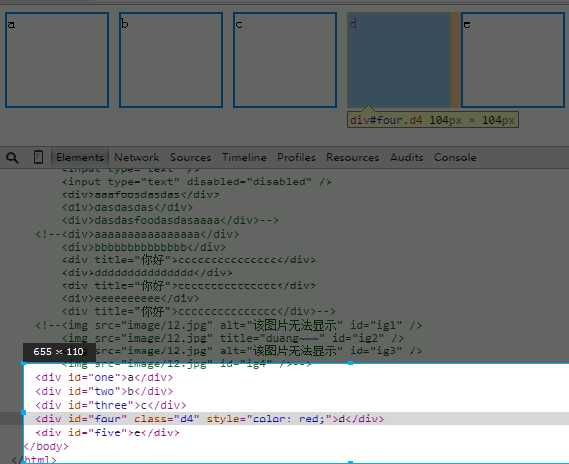Click box e in the page

tap(513, 60)
